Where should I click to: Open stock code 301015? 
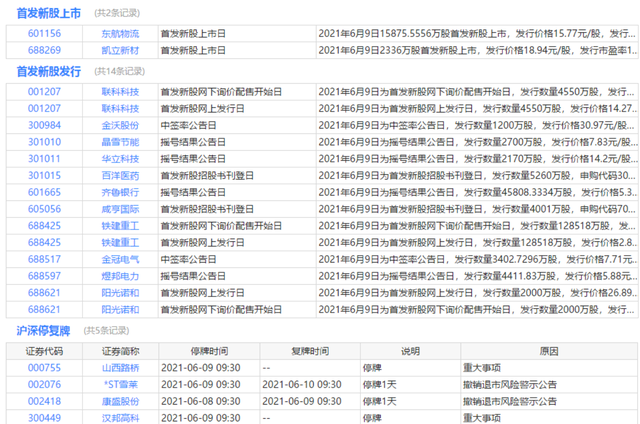click(x=44, y=175)
